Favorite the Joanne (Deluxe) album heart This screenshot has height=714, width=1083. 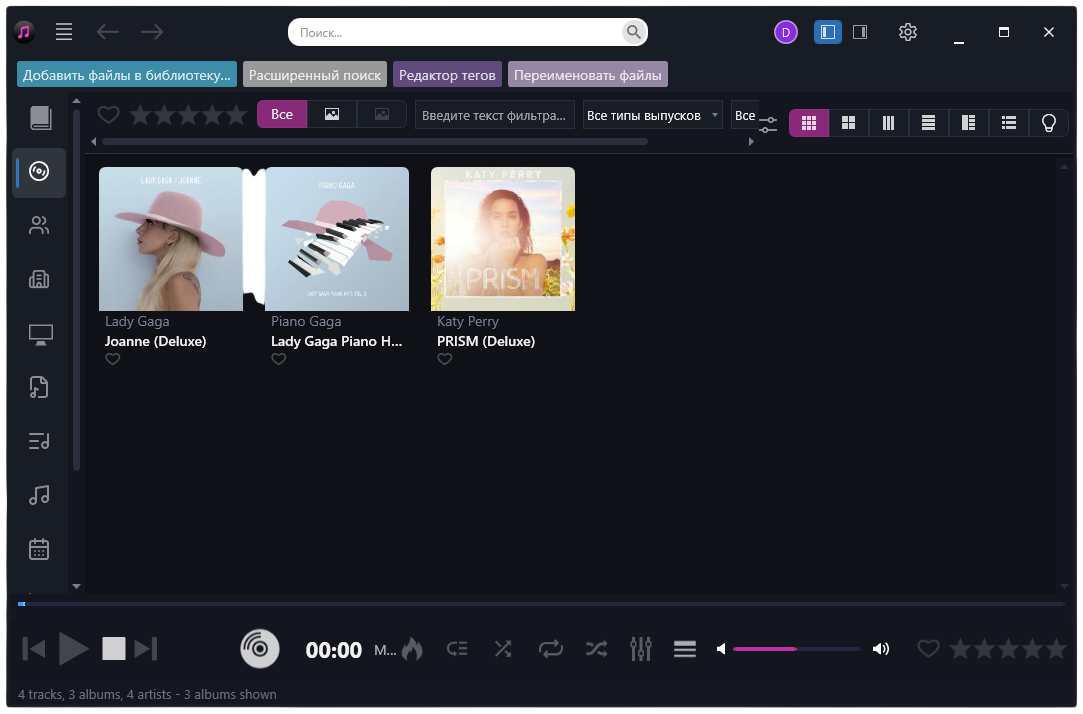click(x=113, y=359)
